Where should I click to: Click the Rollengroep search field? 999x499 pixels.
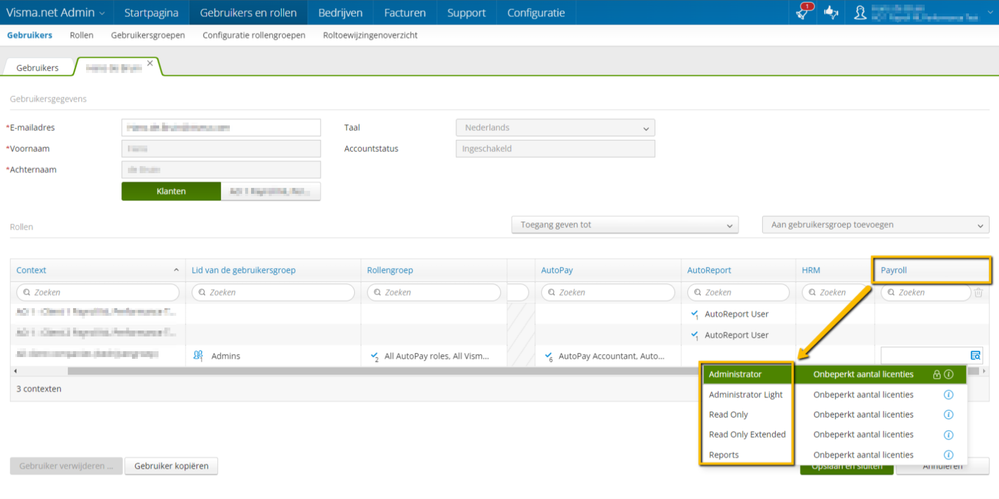coord(434,293)
